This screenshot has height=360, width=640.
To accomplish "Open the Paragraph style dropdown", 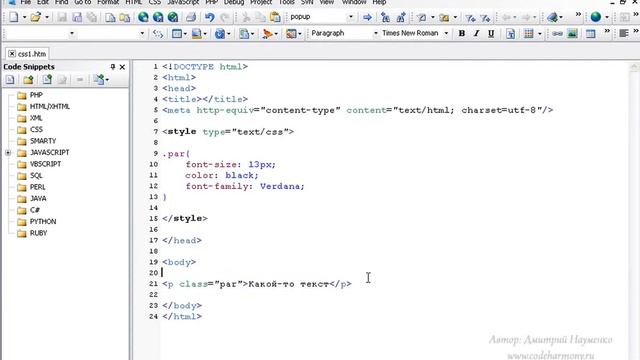I will coord(375,33).
